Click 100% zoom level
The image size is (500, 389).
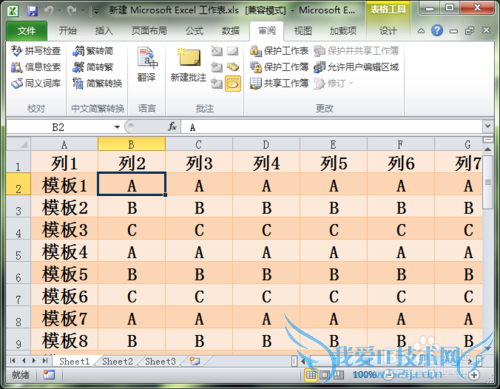click(364, 375)
